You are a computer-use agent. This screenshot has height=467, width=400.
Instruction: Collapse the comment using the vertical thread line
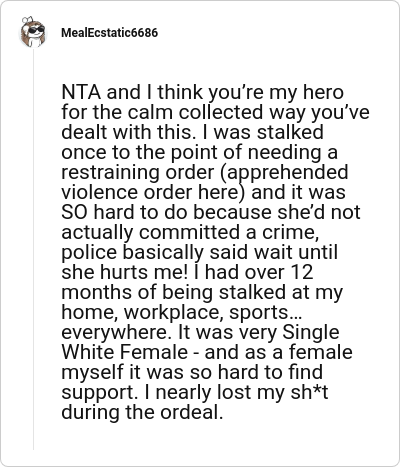(x=33, y=250)
